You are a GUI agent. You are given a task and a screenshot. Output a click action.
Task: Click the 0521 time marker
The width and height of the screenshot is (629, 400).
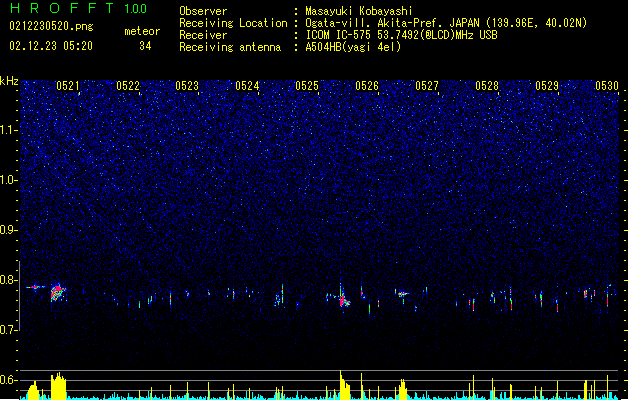tap(68, 85)
